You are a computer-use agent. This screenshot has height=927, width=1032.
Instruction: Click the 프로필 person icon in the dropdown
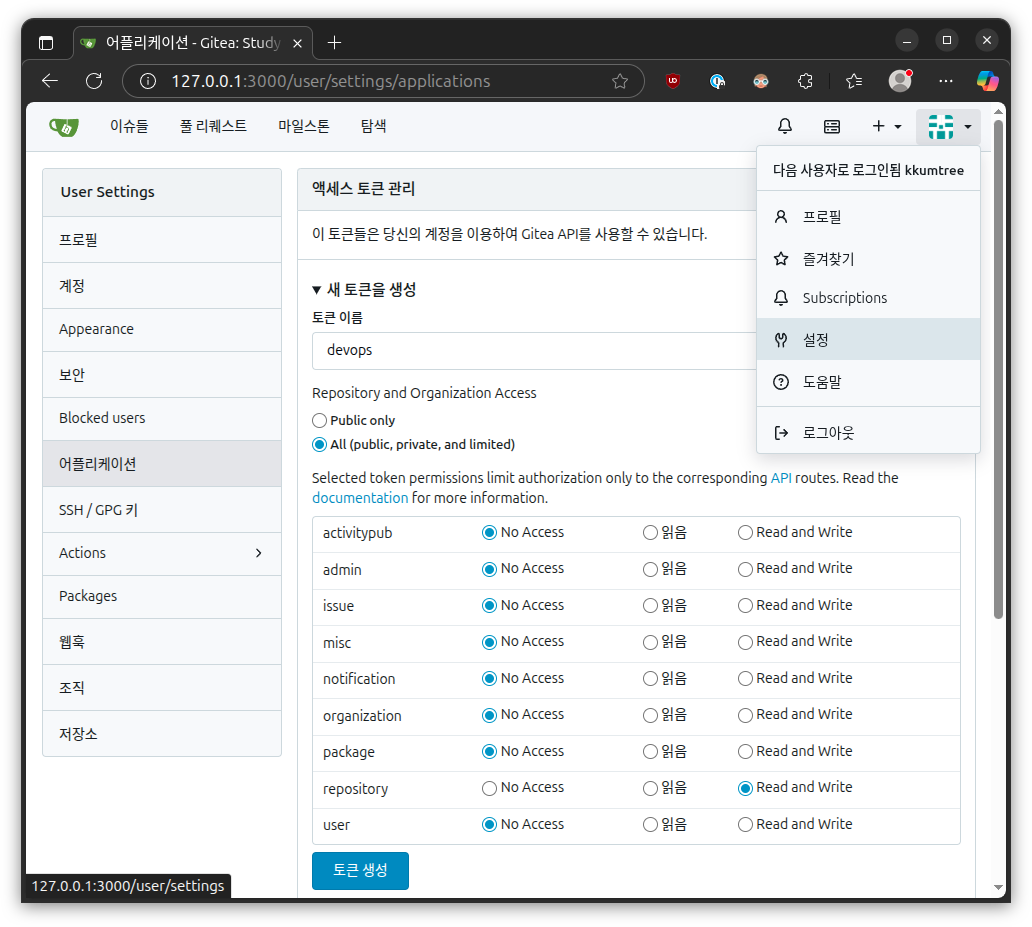(x=781, y=217)
